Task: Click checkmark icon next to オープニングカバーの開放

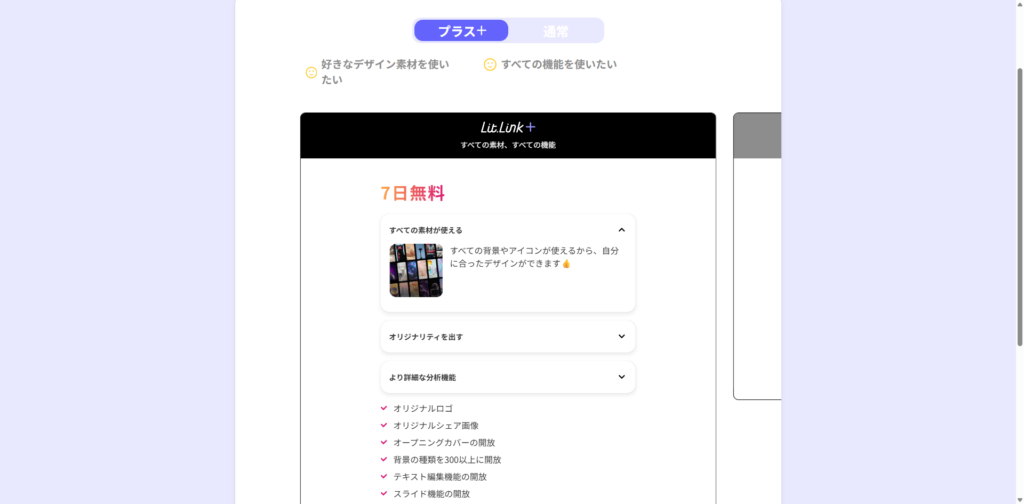Action: [384, 442]
